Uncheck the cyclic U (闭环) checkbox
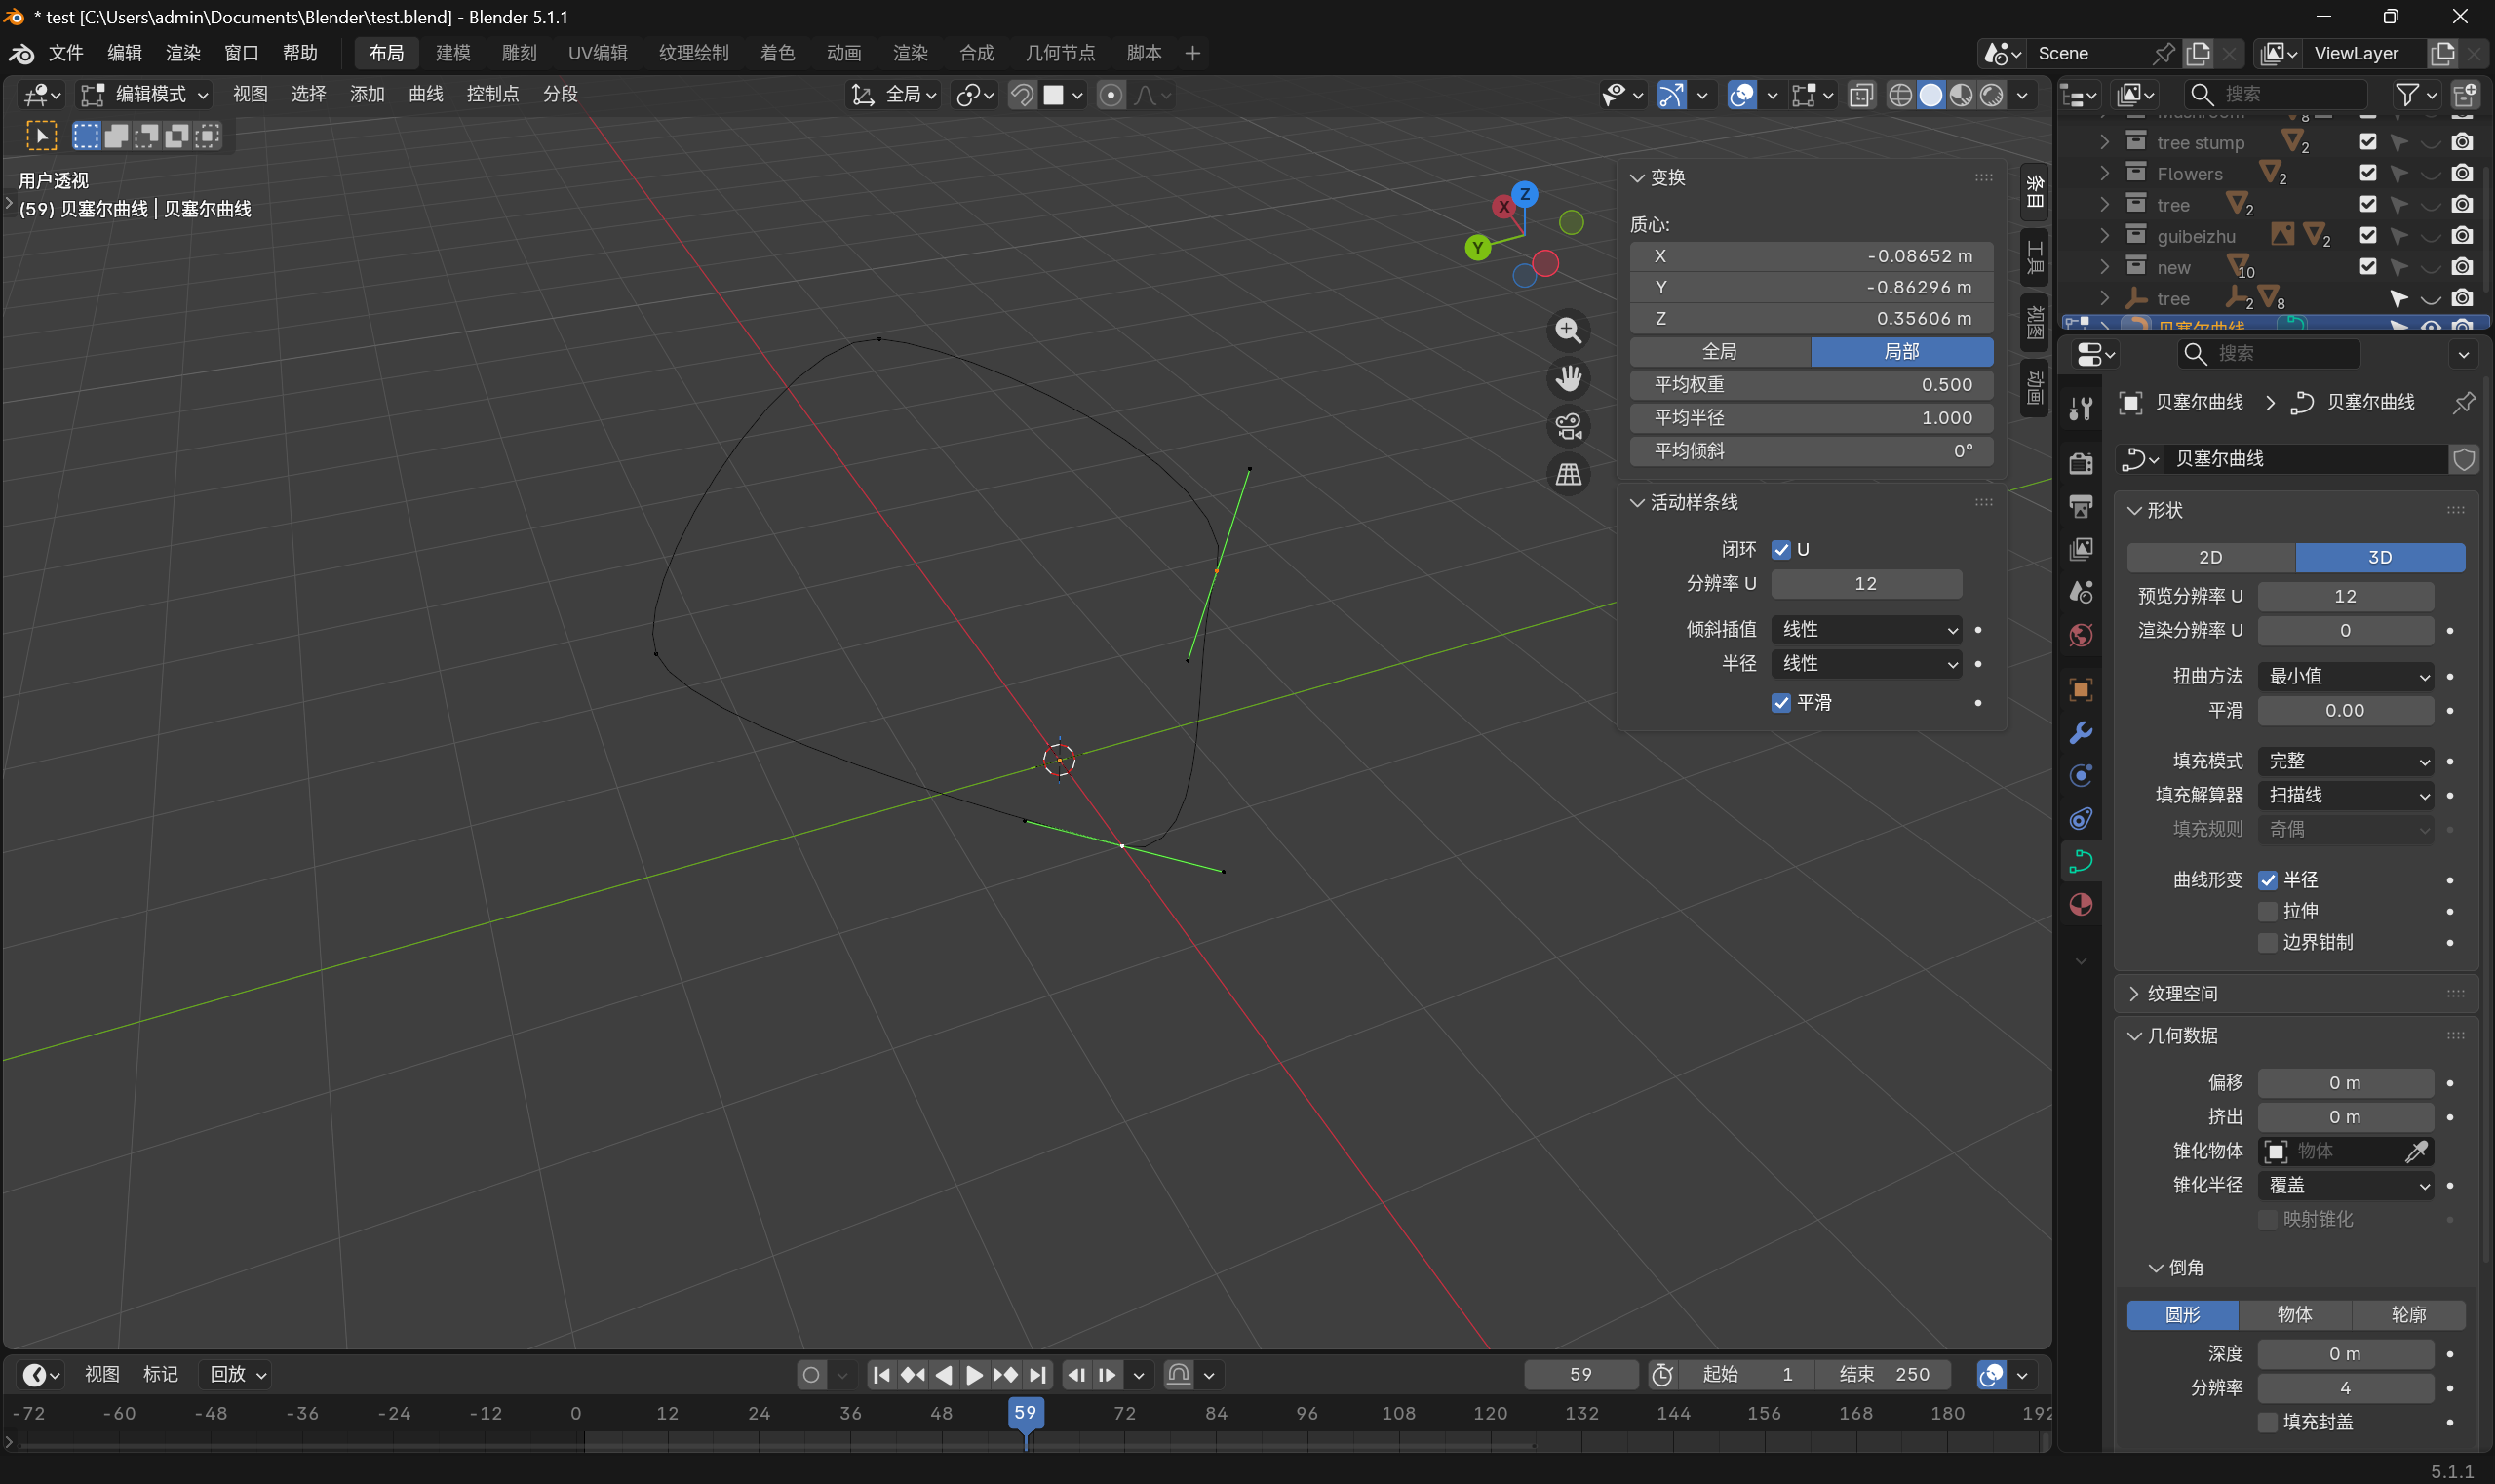Image resolution: width=2495 pixels, height=1484 pixels. (x=1781, y=550)
